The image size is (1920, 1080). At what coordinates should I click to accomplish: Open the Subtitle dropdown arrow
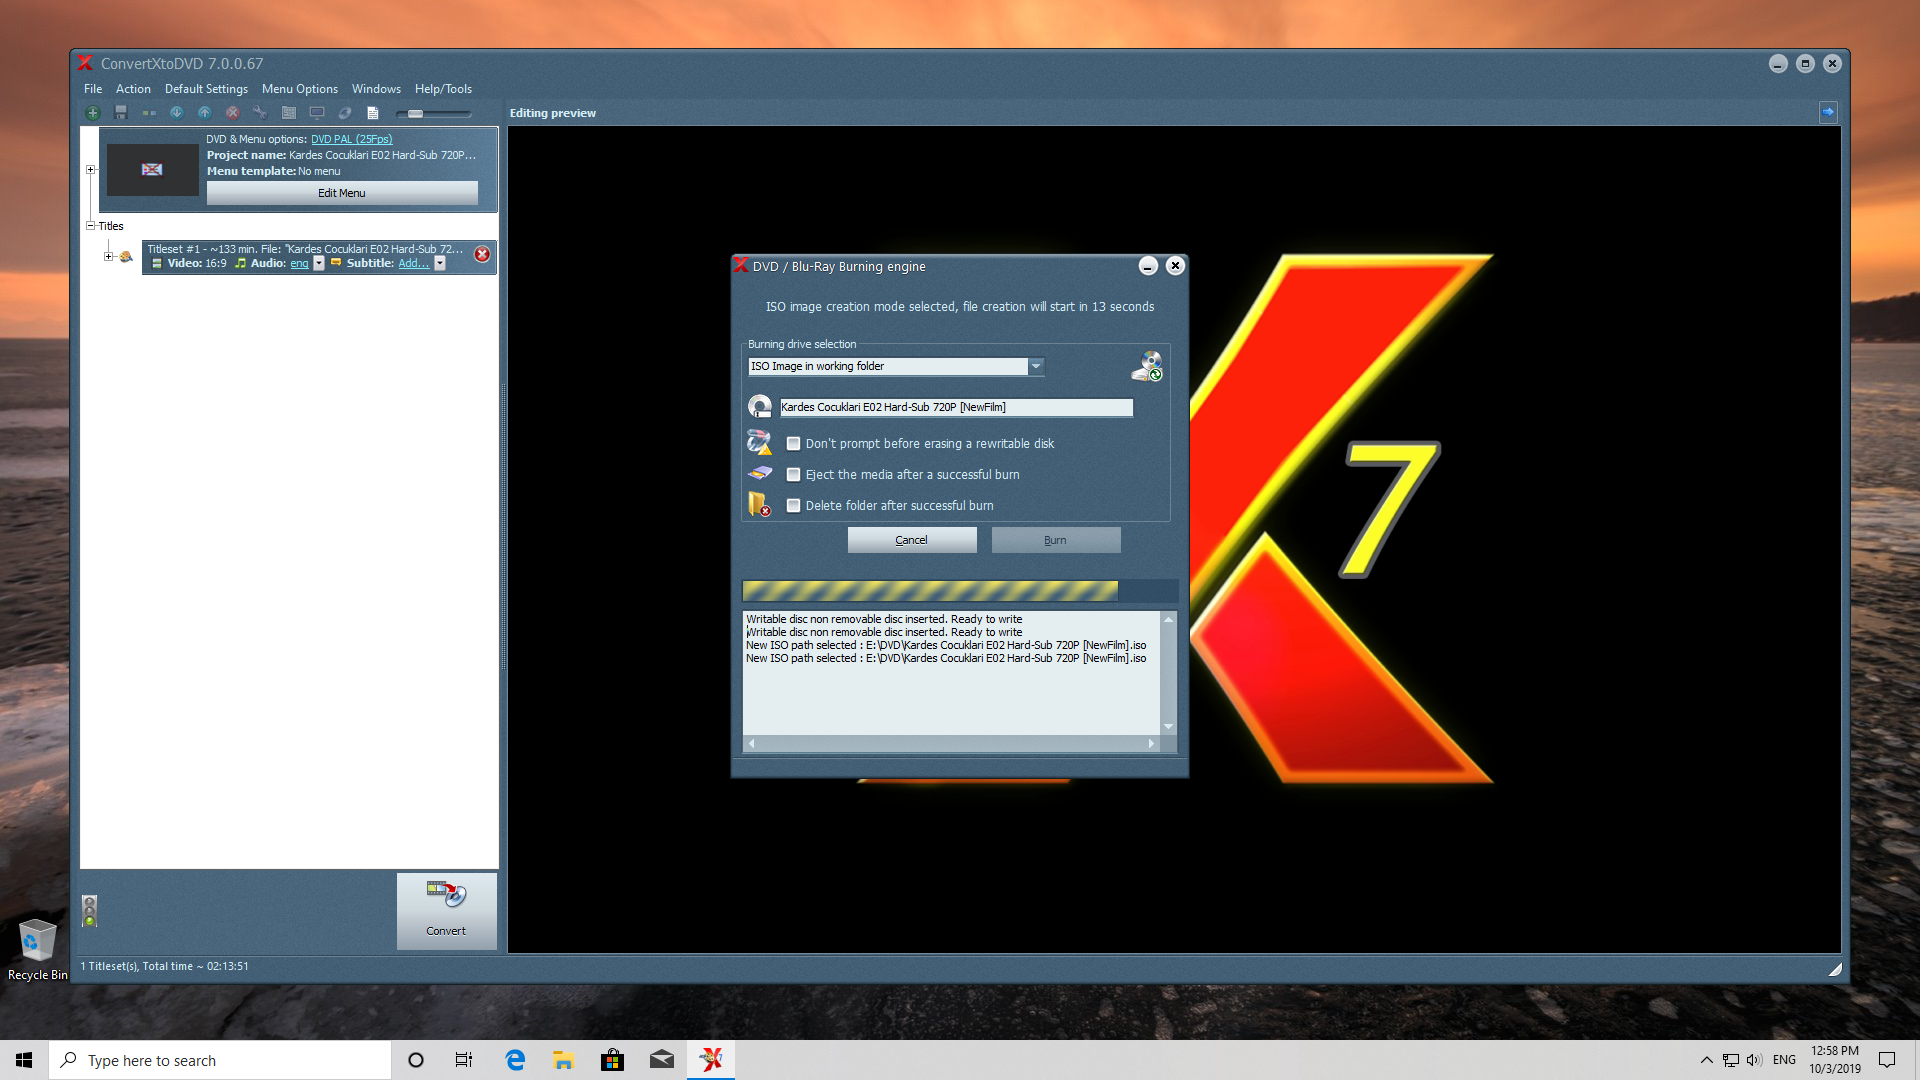click(x=440, y=264)
